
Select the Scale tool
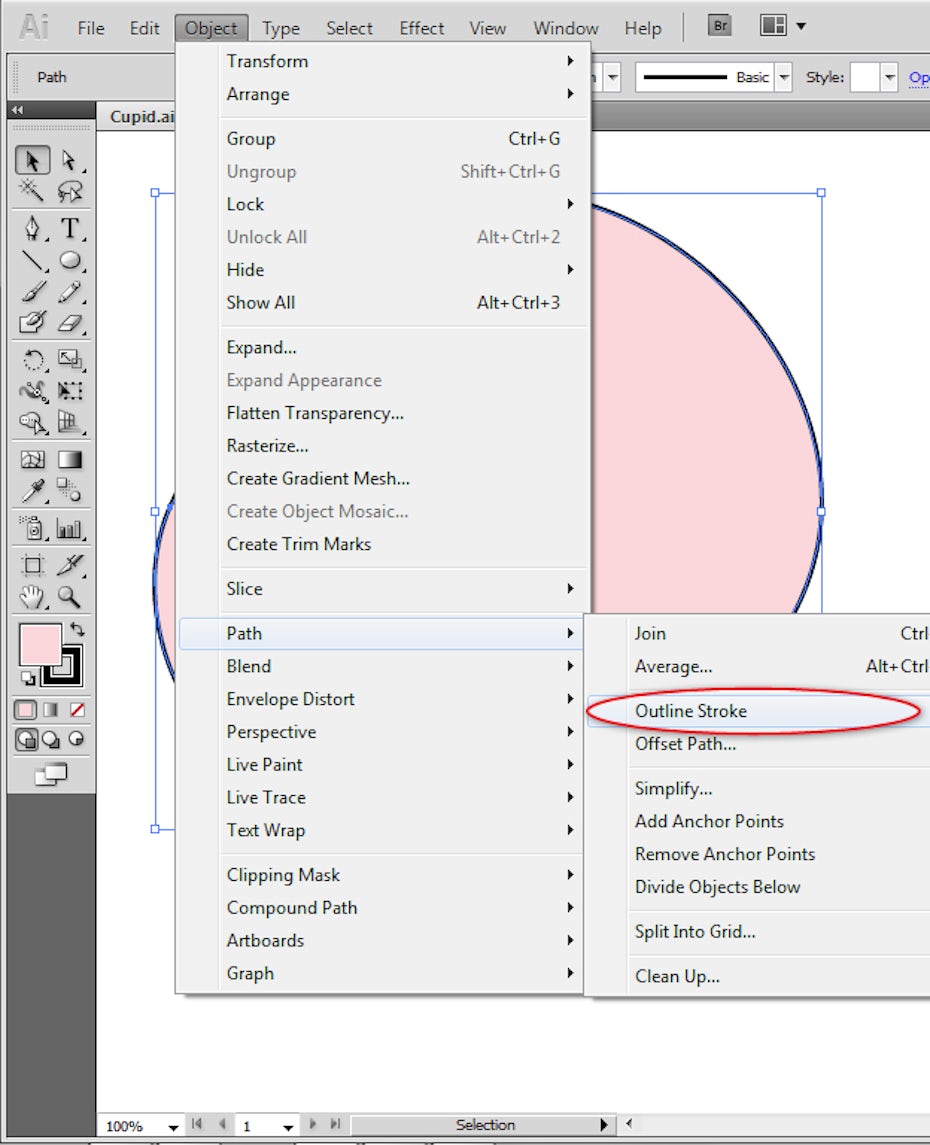coord(69,359)
